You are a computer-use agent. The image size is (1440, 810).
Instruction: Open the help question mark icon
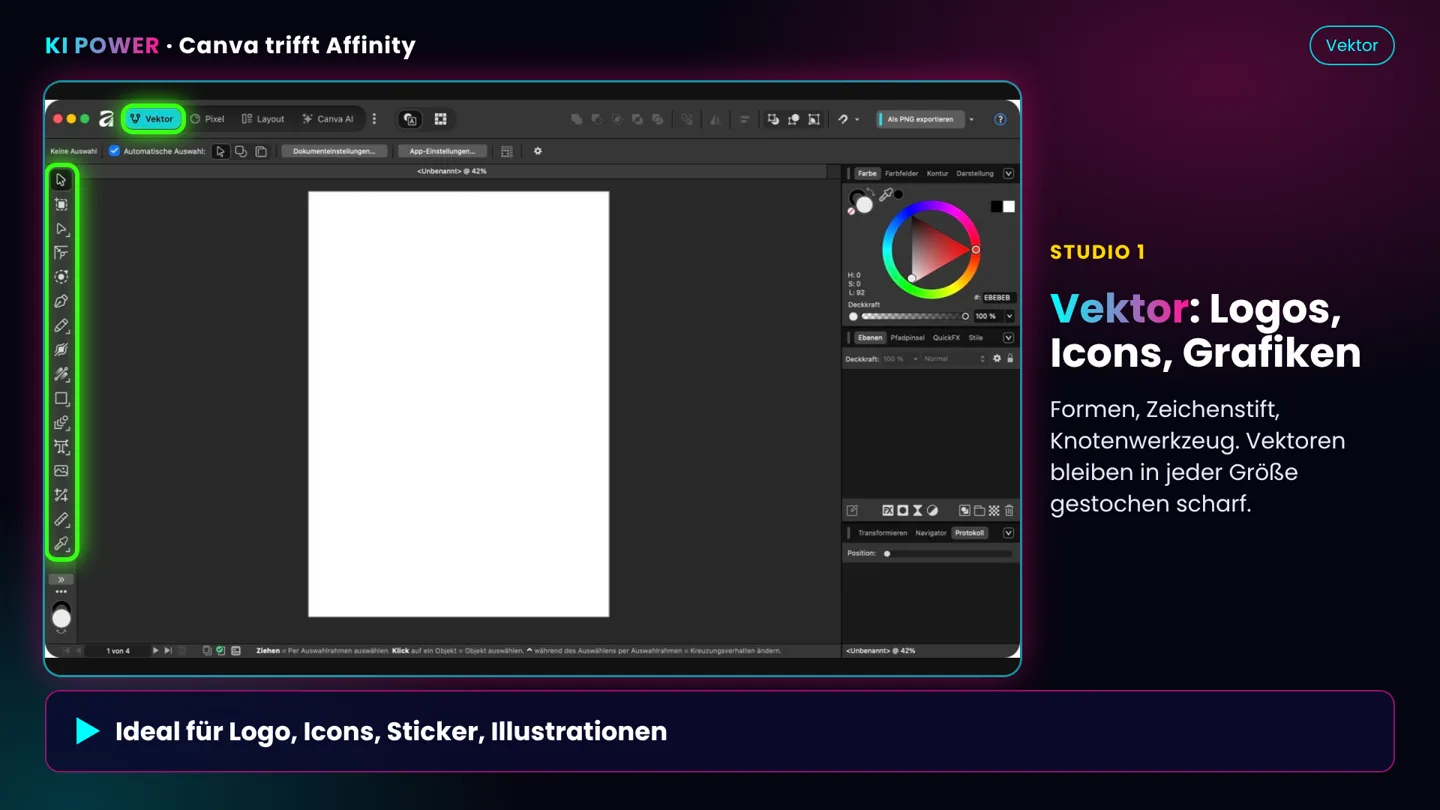tap(1000, 119)
